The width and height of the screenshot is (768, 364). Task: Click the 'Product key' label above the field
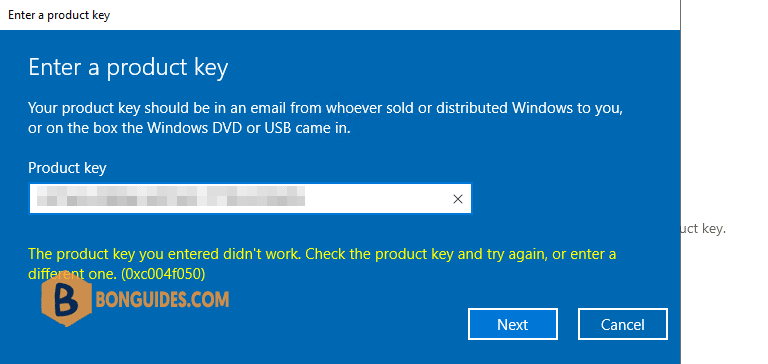(x=67, y=168)
